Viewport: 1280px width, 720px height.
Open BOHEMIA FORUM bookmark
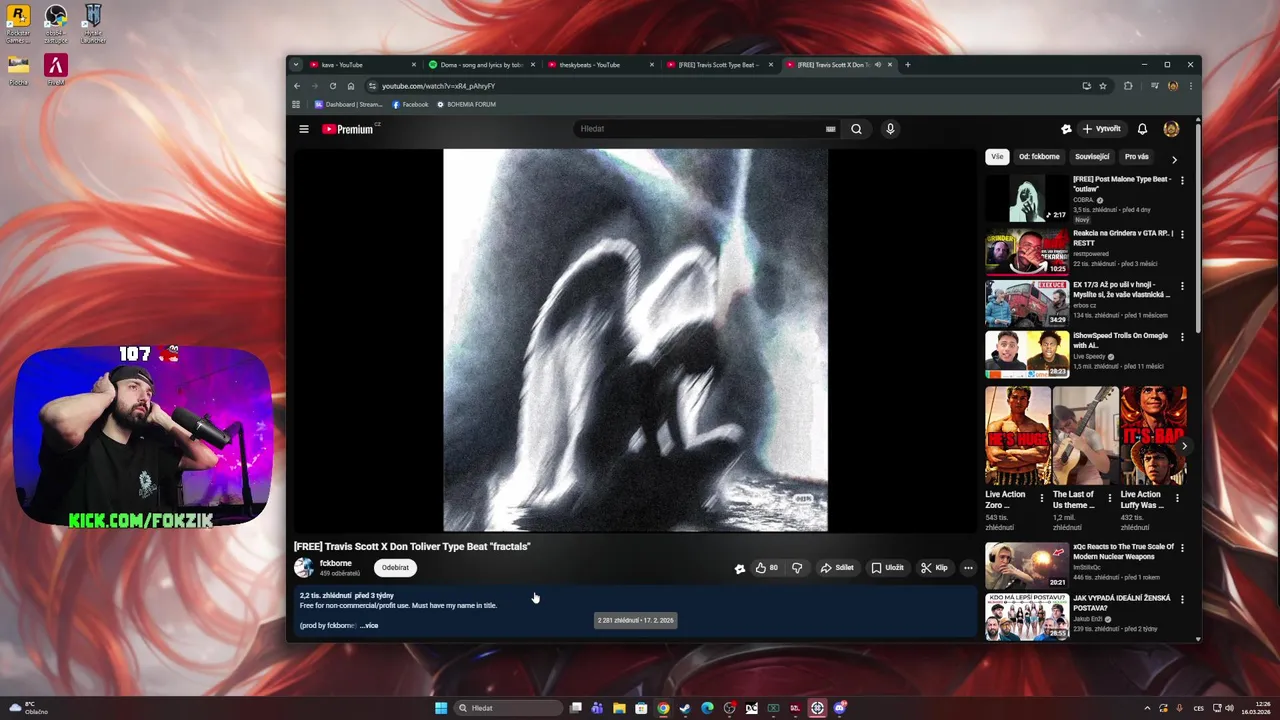coord(466,104)
